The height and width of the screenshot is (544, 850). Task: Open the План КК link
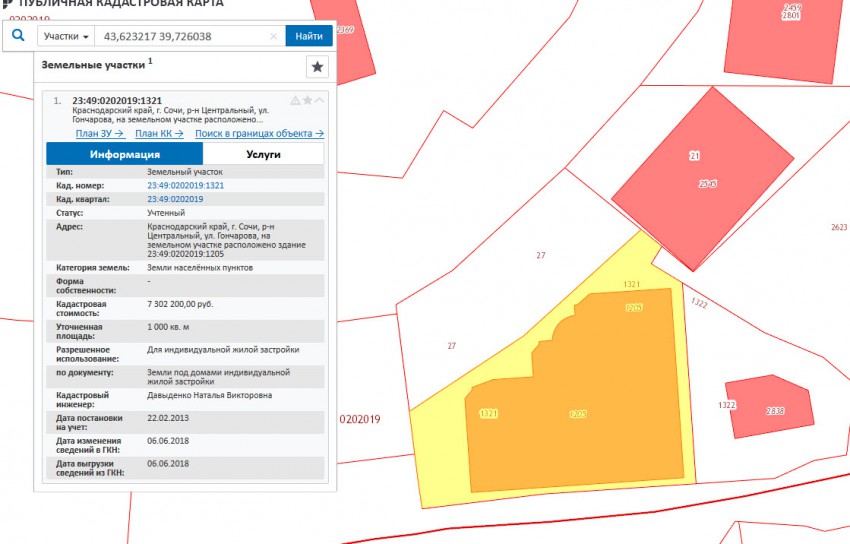(x=159, y=133)
